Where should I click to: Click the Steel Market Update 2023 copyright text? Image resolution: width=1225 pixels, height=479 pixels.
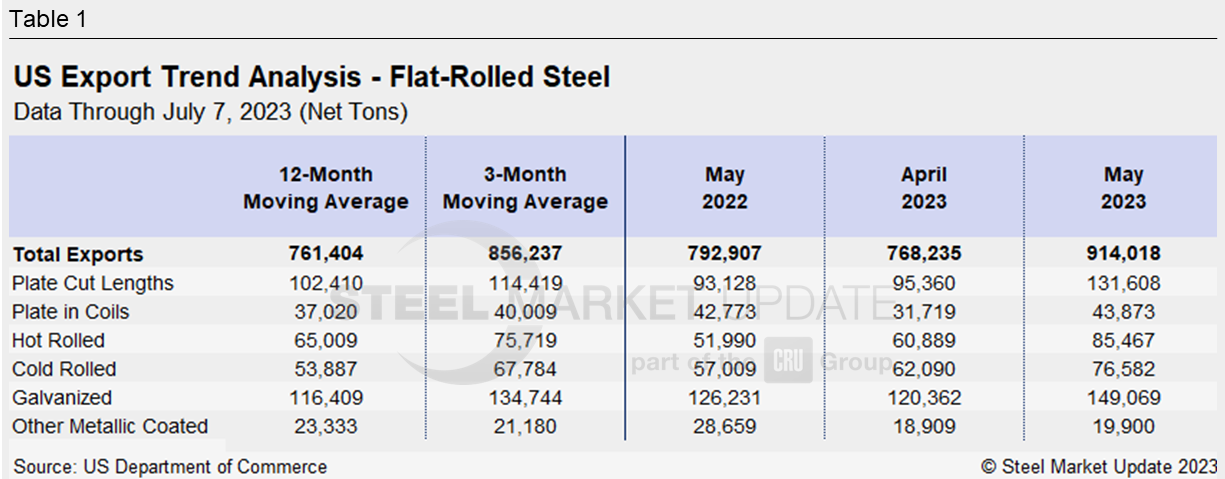(x=1099, y=466)
